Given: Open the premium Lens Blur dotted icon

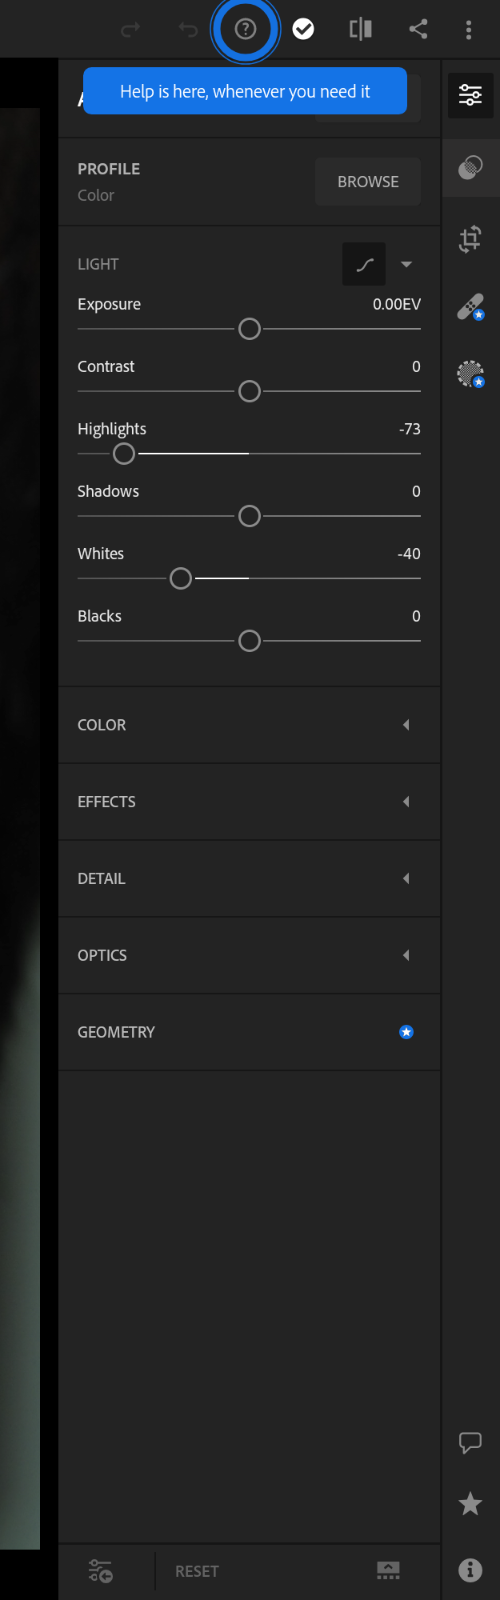Looking at the screenshot, I should 471,374.
